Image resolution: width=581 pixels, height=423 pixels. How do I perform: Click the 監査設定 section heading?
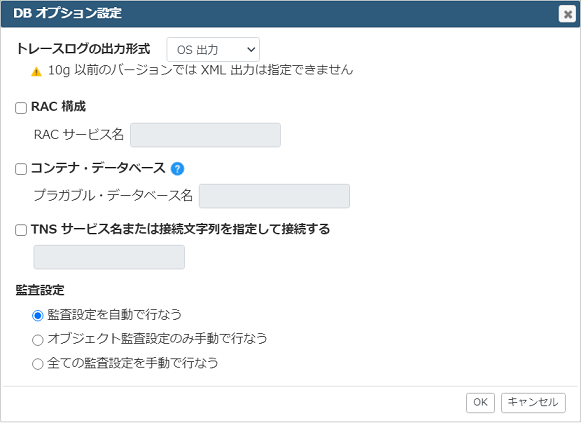click(40, 290)
